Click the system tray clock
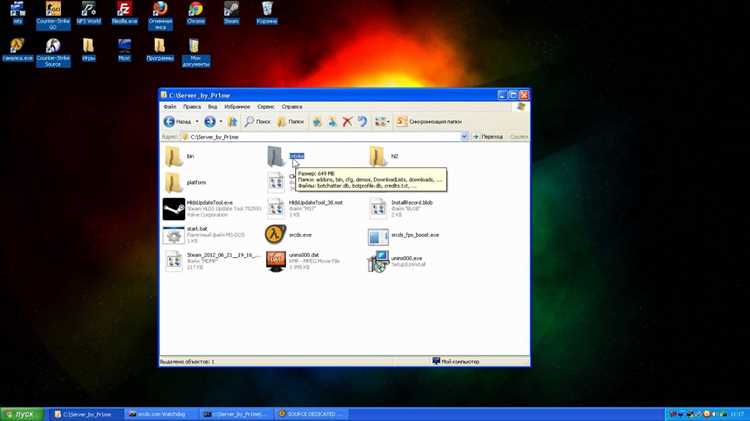 (737, 414)
